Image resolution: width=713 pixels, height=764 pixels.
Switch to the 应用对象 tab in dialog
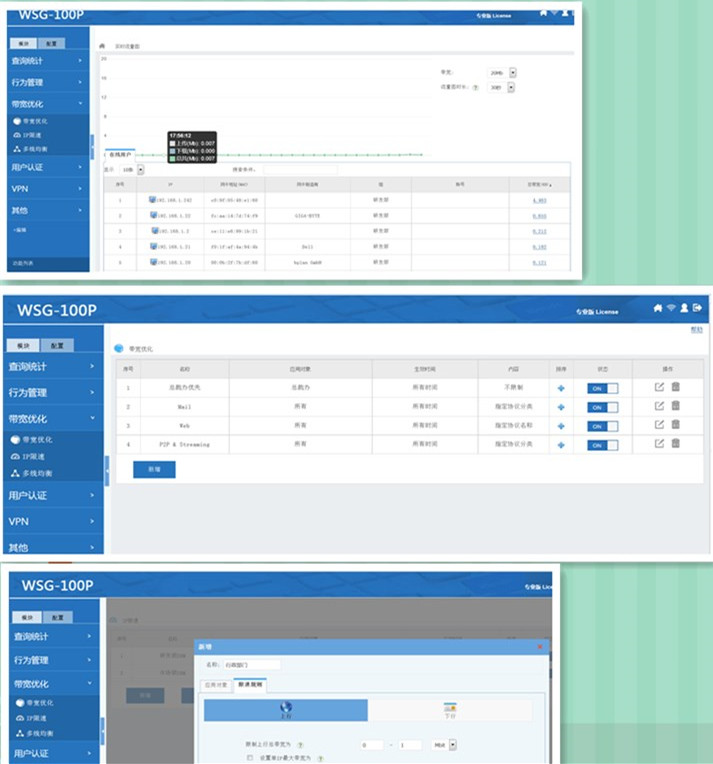217,685
